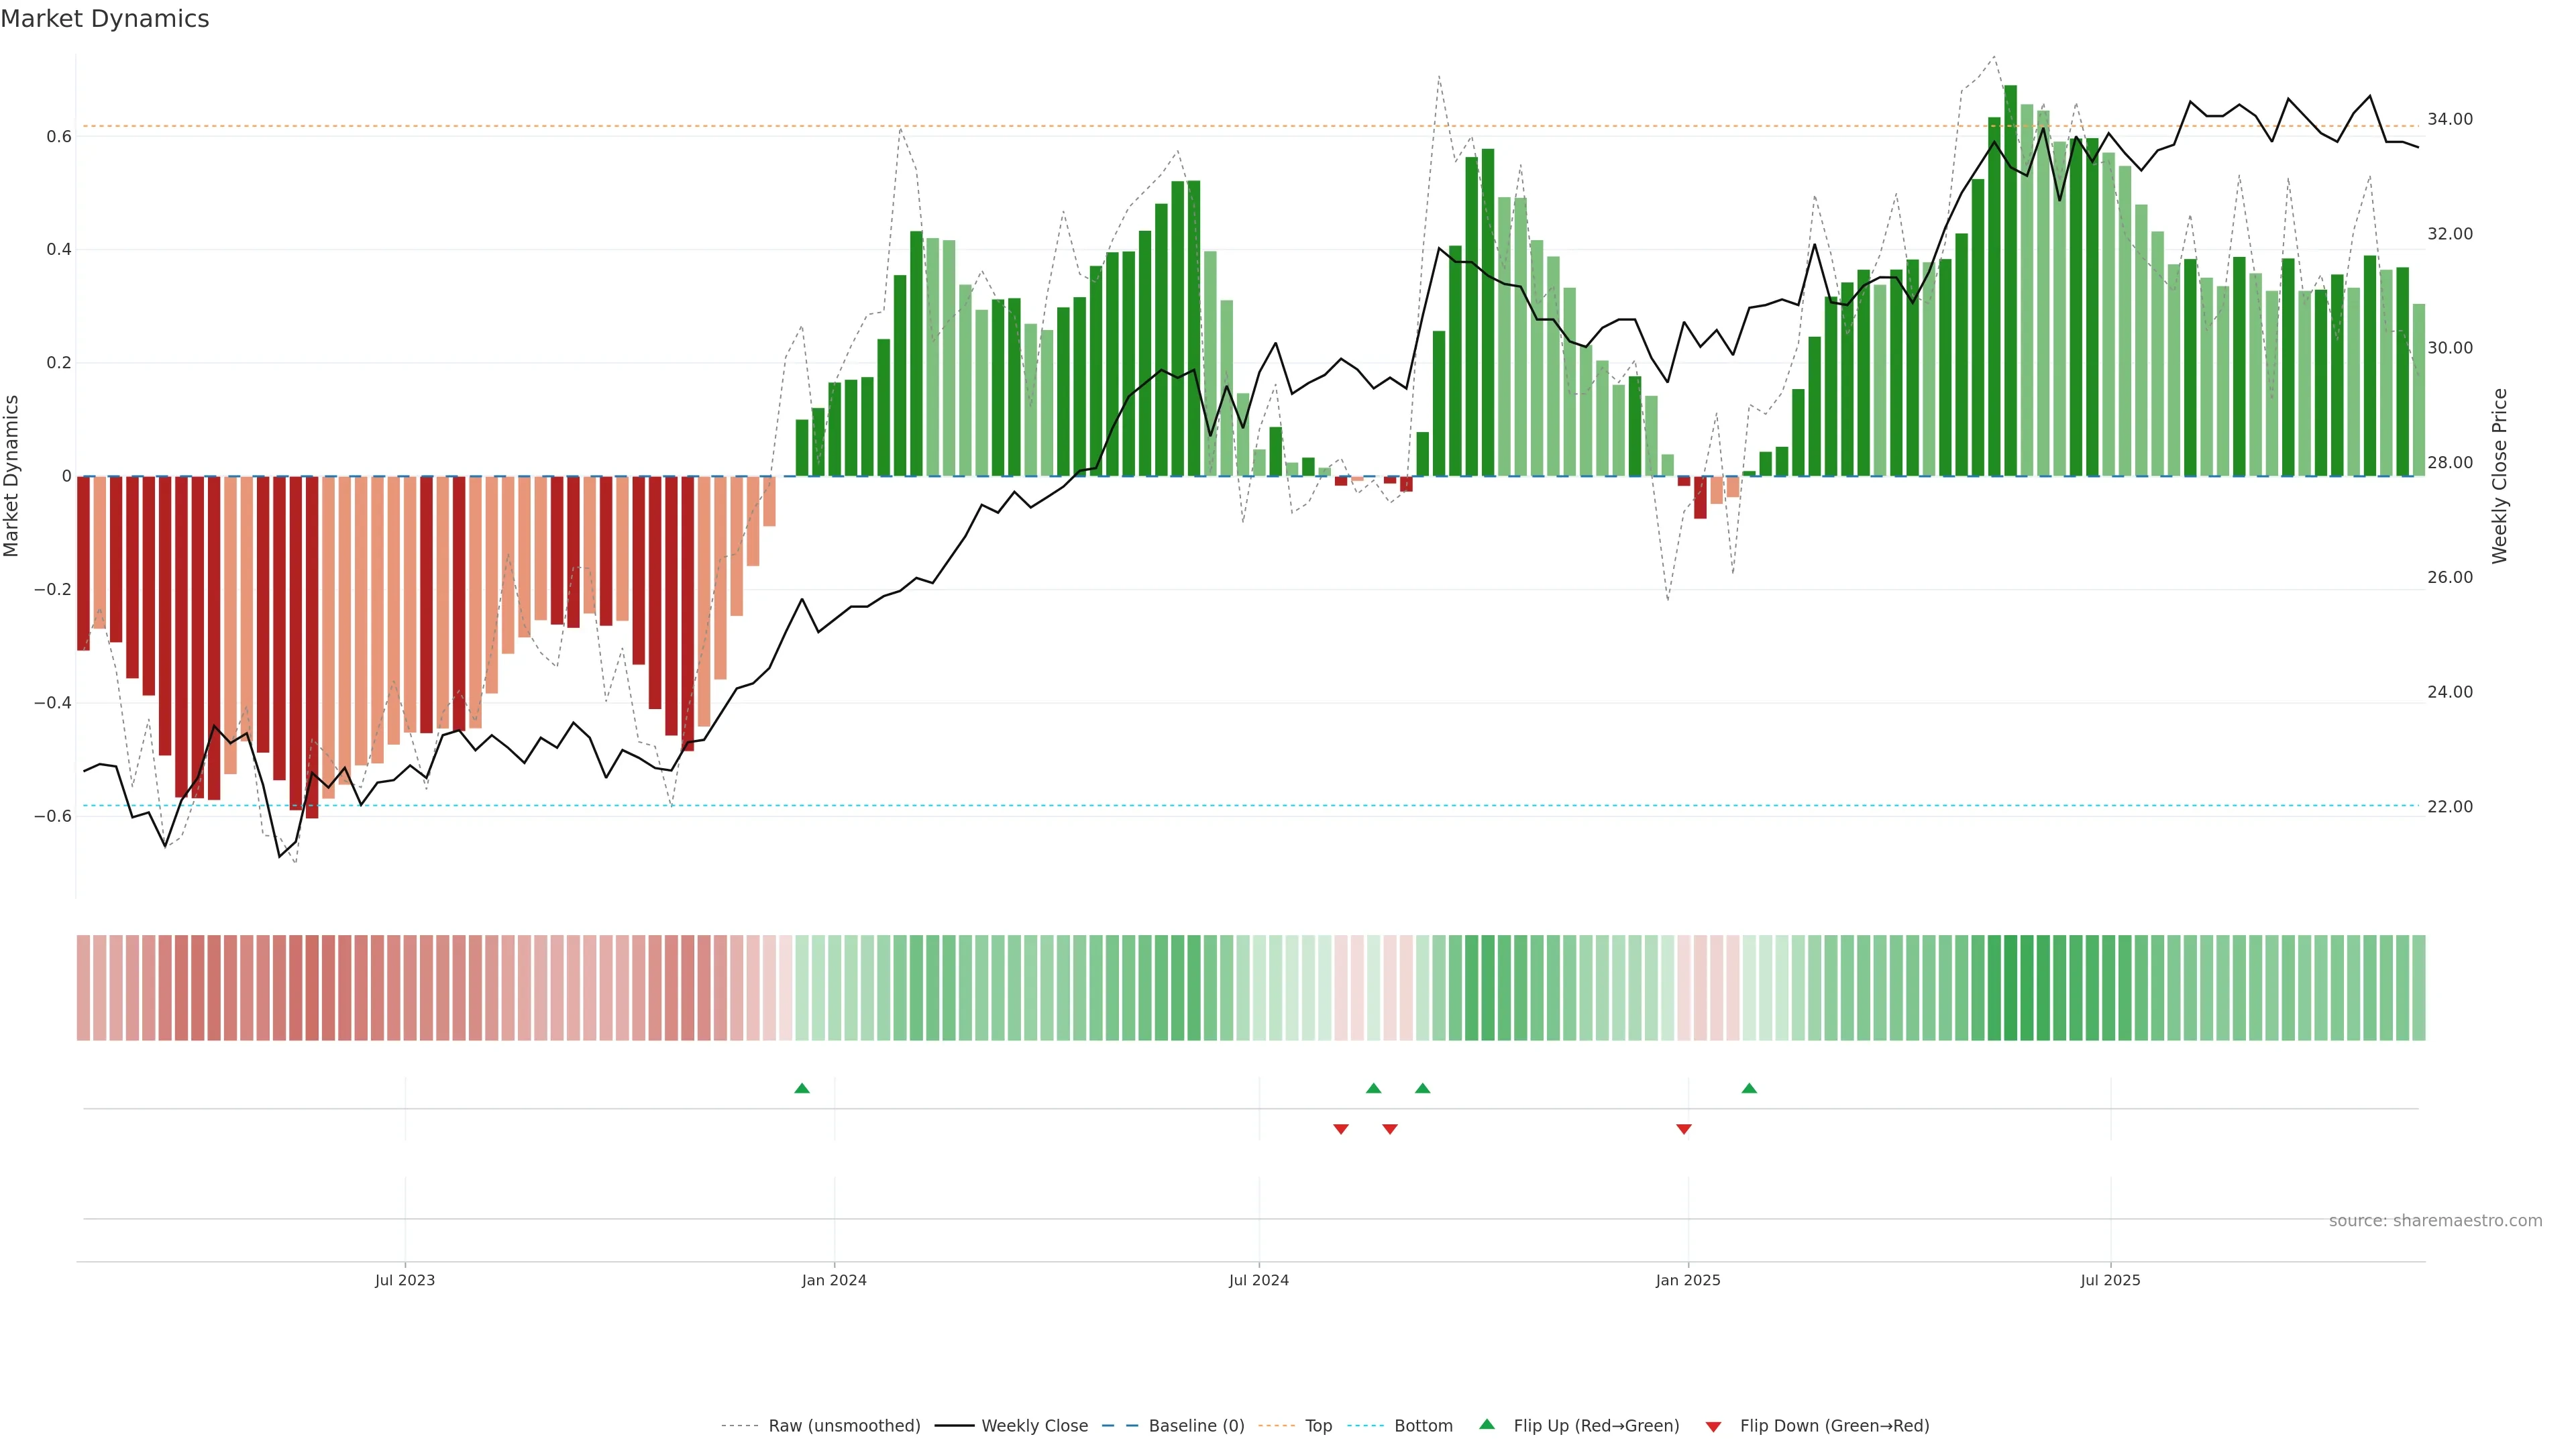This screenshot has width=2576, height=1449.
Task: Click the darkest green heatmap cell near mid-2025
Action: point(2011,988)
